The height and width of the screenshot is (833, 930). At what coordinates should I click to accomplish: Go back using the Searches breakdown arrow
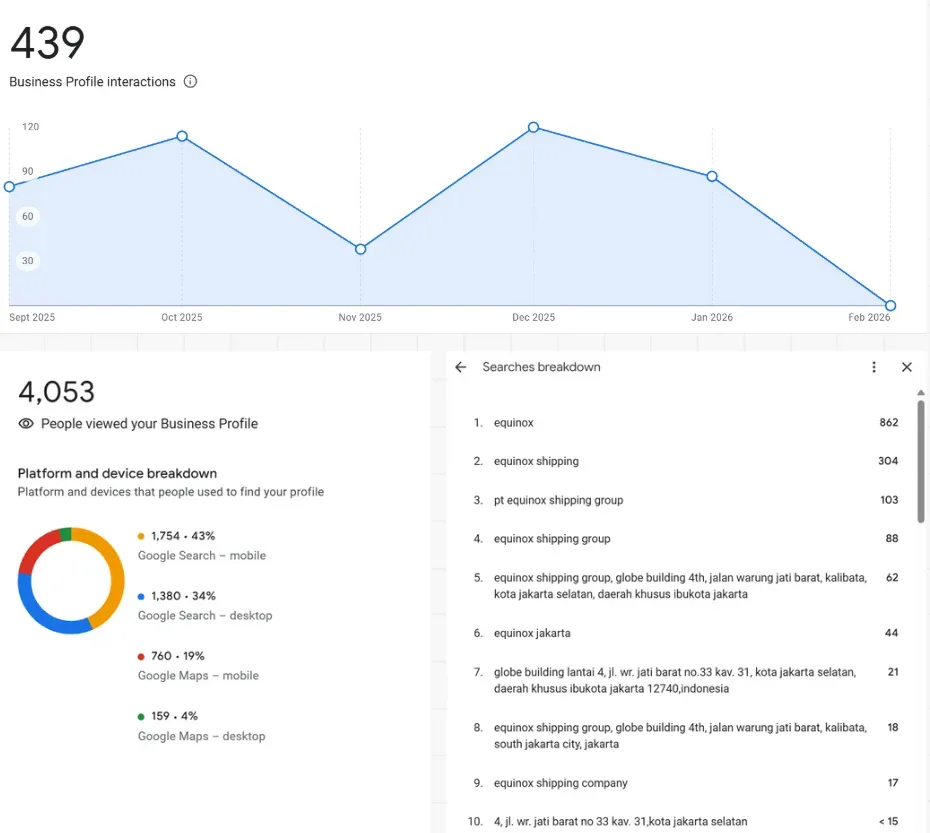click(x=461, y=367)
